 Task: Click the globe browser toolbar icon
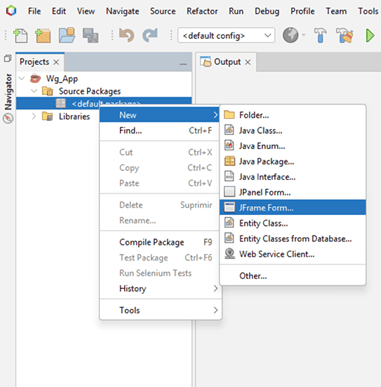coord(291,35)
